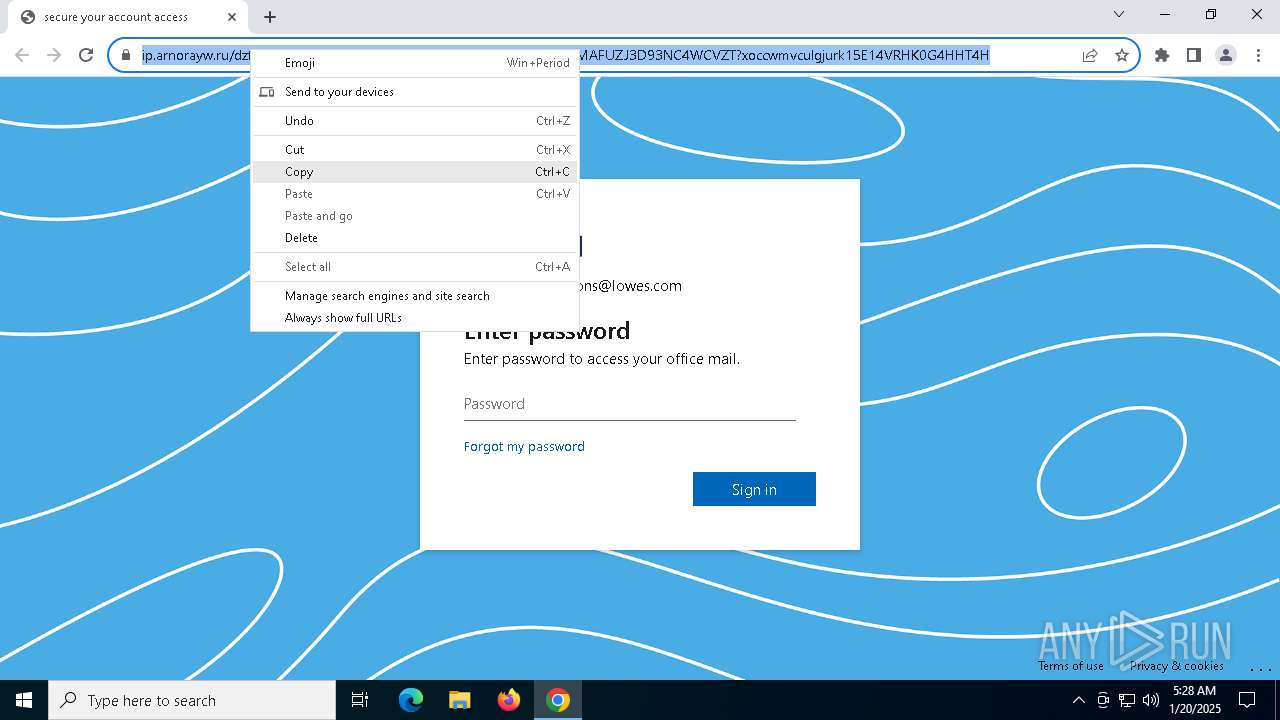Launch Firefox from the taskbar
Viewport: 1280px width, 720px height.
pos(509,700)
